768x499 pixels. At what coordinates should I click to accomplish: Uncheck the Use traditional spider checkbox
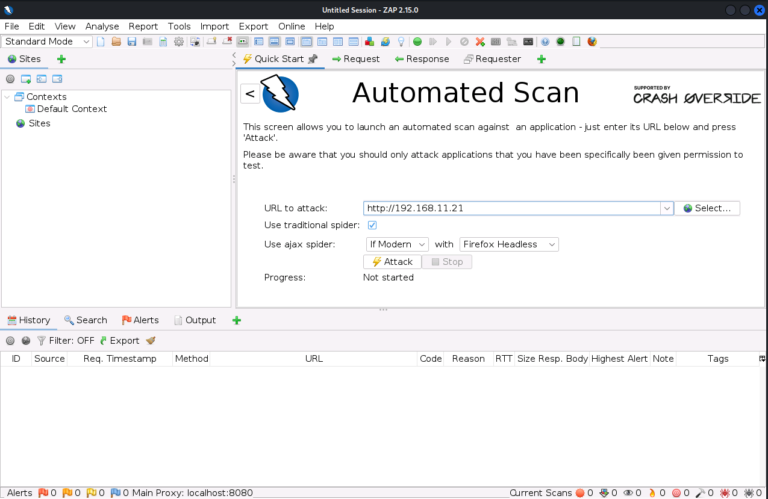[372, 225]
